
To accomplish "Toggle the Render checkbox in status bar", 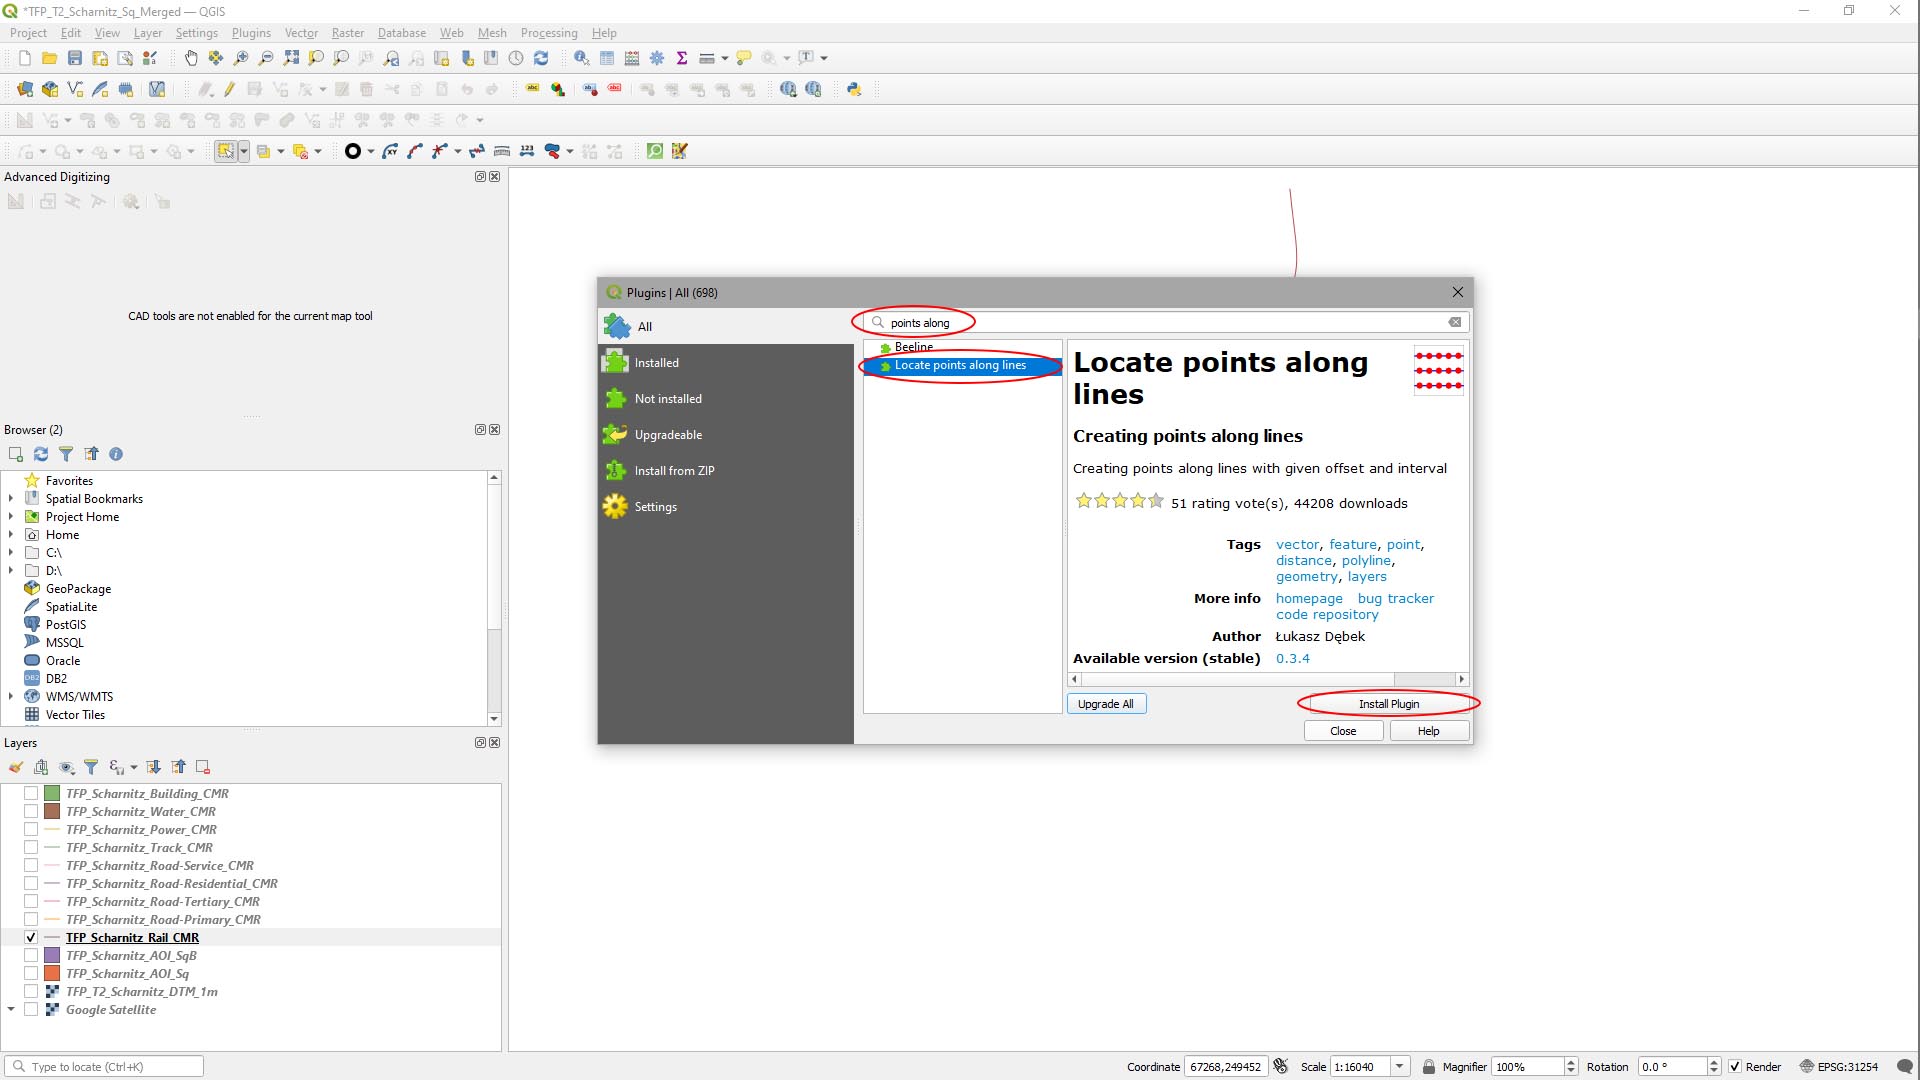I will pos(1735,1067).
